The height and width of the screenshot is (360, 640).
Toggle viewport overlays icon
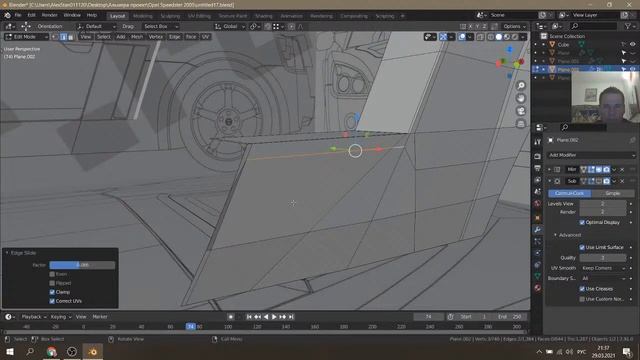click(462, 37)
